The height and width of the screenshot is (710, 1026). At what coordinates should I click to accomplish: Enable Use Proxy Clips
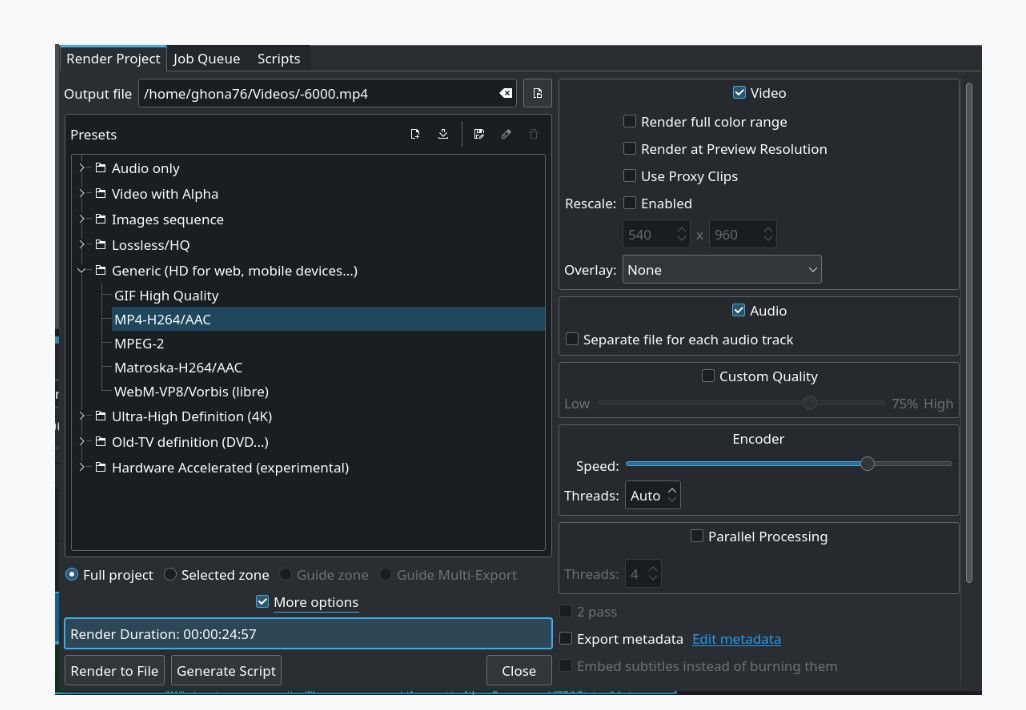point(629,176)
